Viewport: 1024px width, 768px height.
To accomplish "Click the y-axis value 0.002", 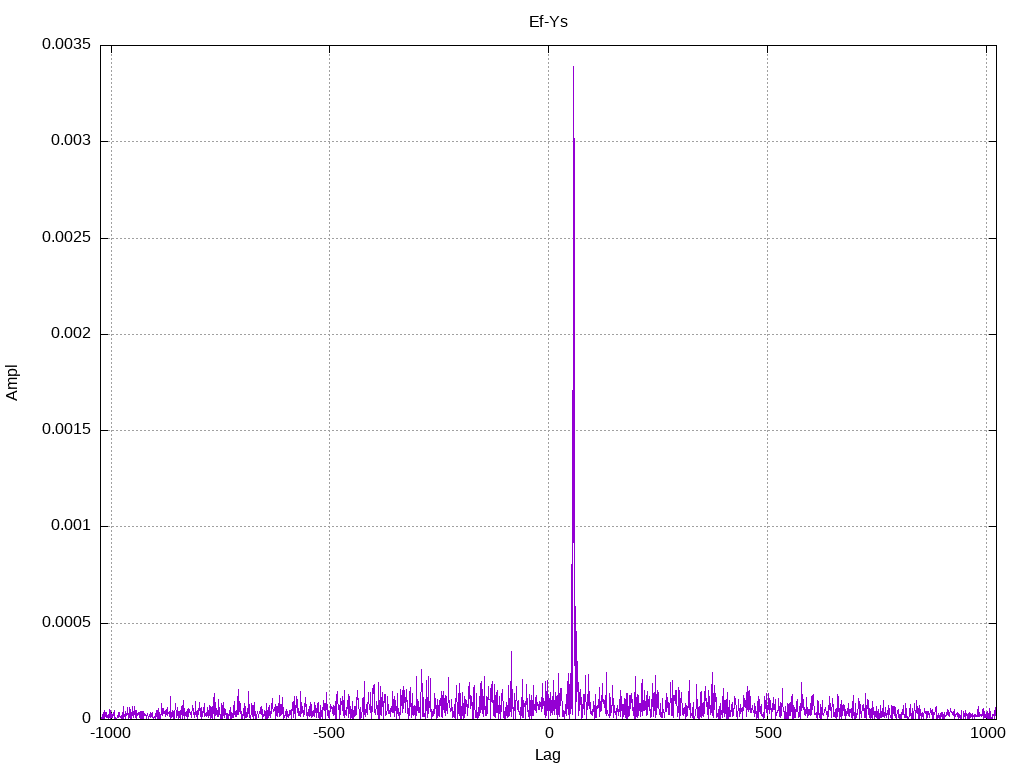I will [x=71, y=333].
